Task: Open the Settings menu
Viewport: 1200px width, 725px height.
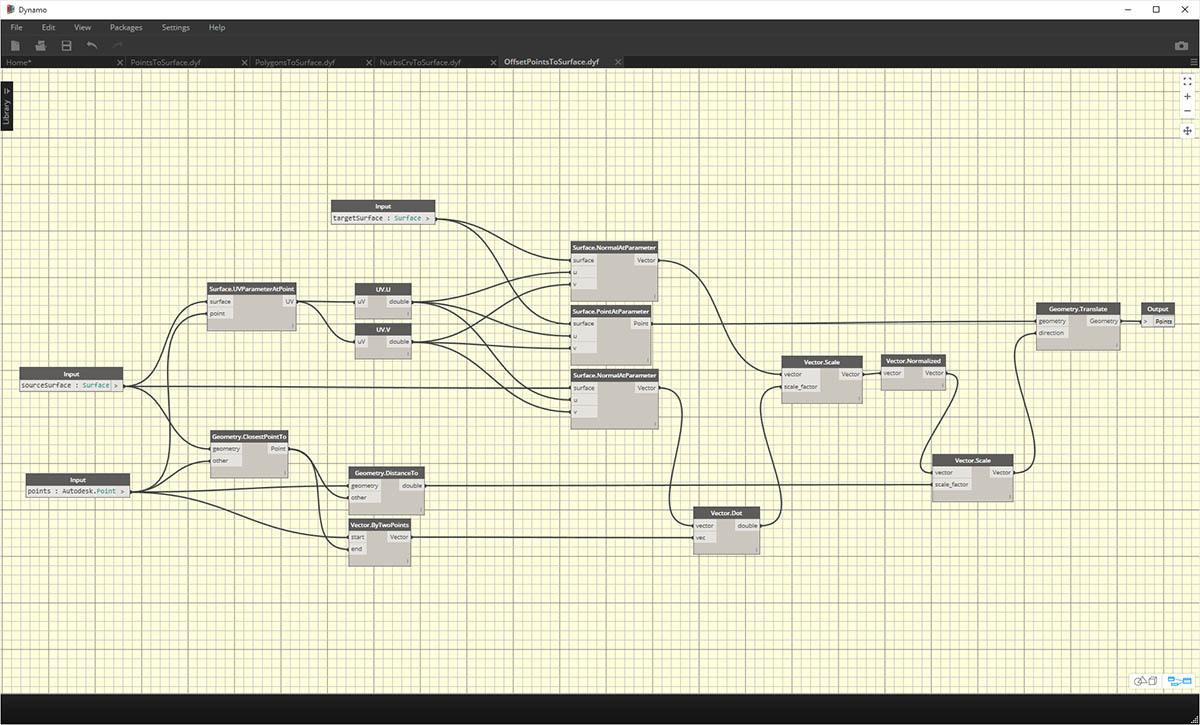Action: (175, 27)
